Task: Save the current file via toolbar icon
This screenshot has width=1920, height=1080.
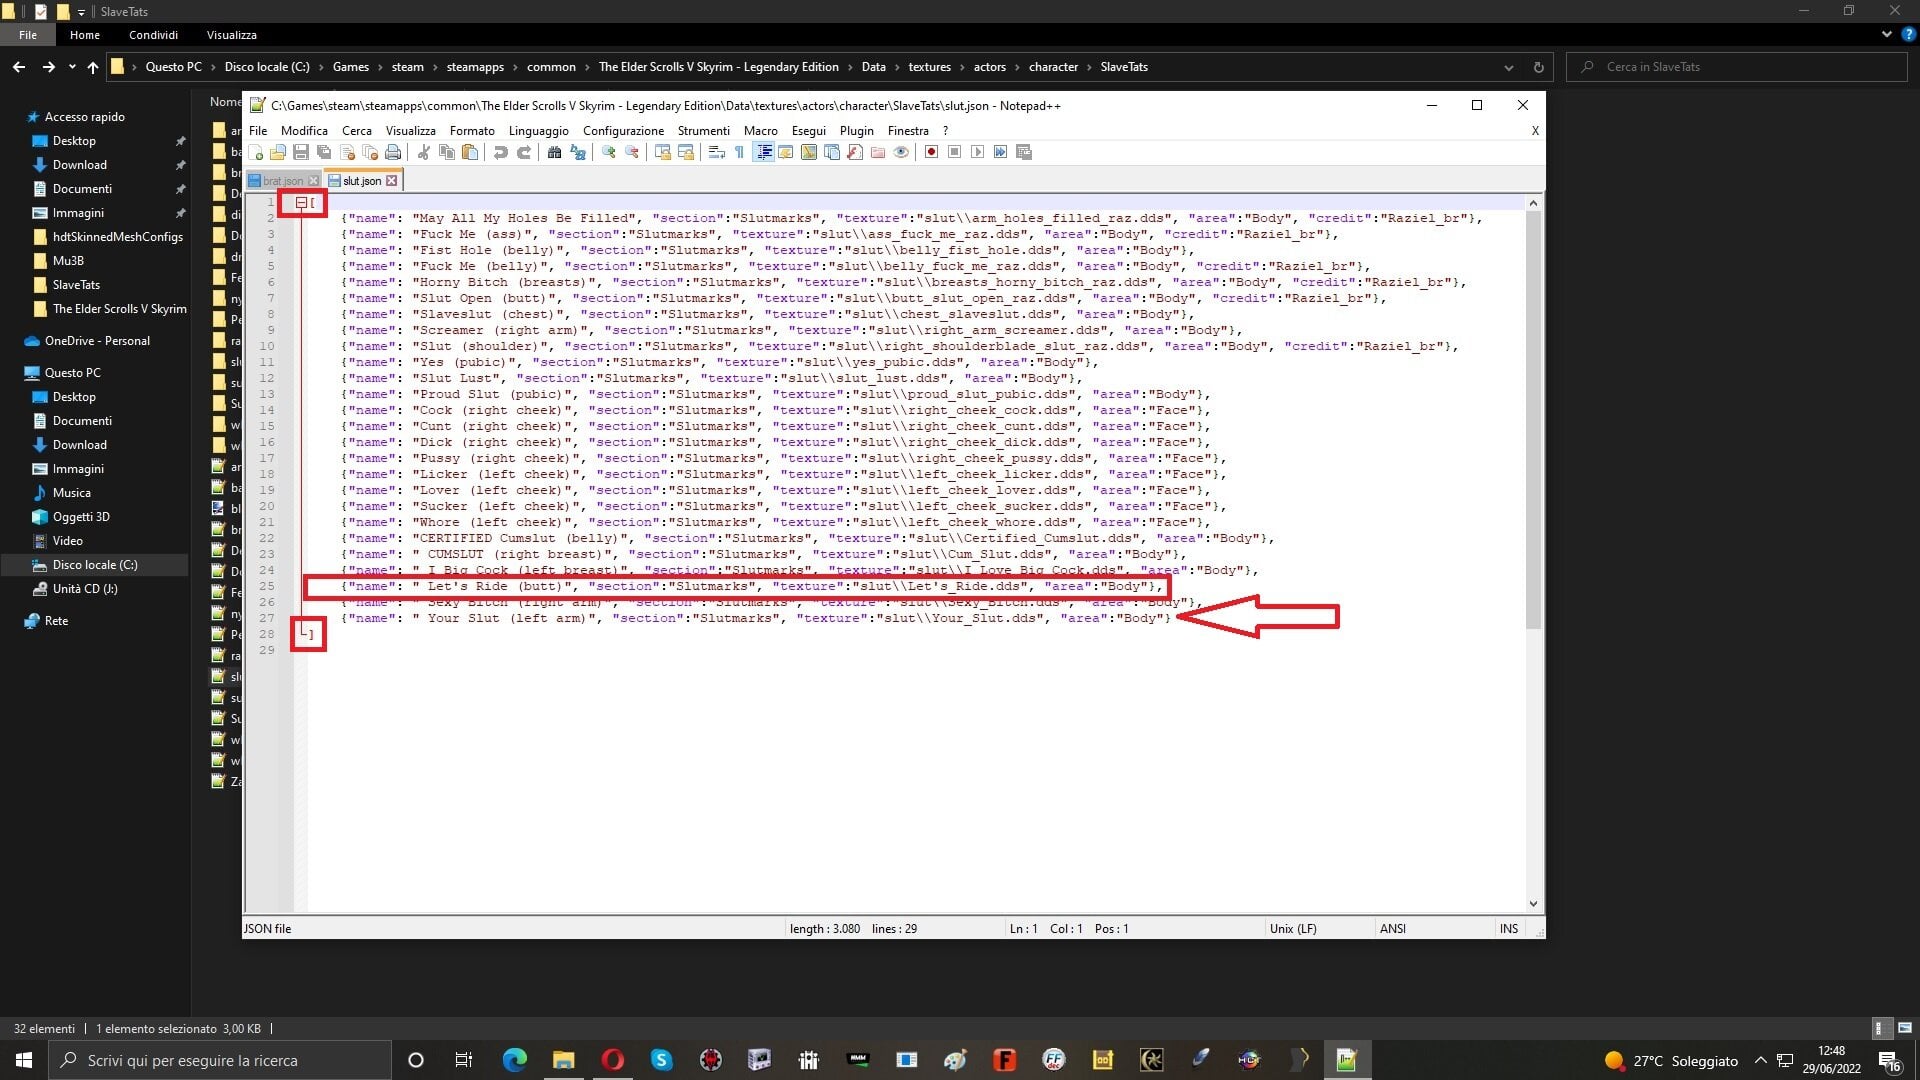Action: tap(301, 152)
